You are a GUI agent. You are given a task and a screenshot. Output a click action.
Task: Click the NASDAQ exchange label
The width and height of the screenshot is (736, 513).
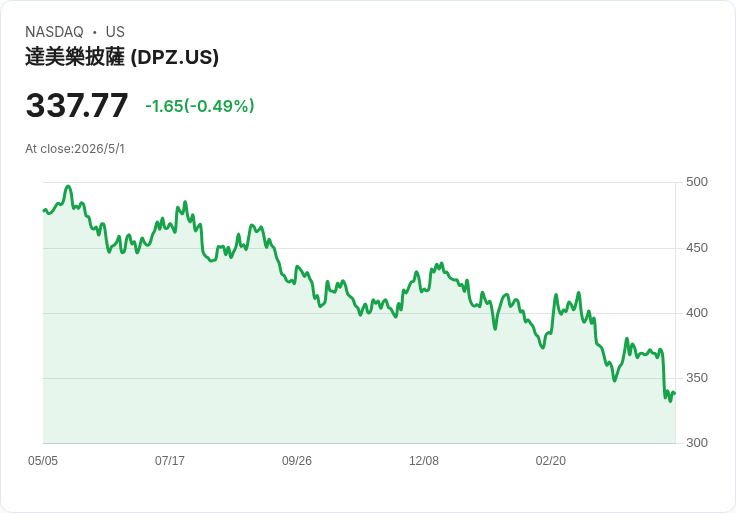(54, 32)
